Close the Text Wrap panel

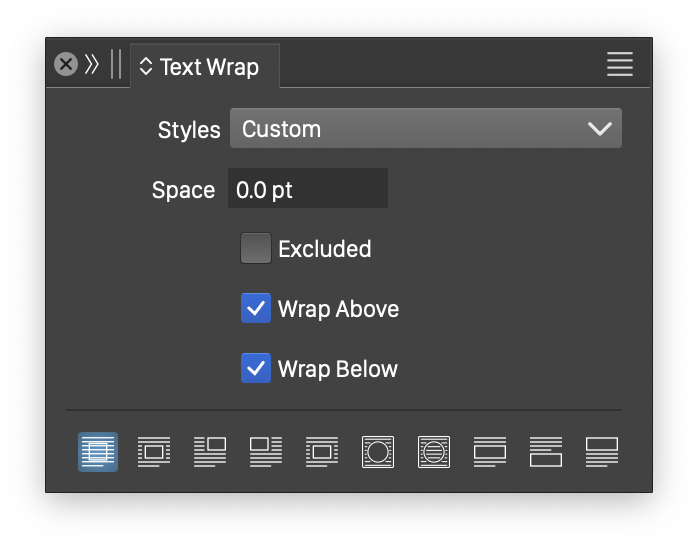click(x=66, y=65)
